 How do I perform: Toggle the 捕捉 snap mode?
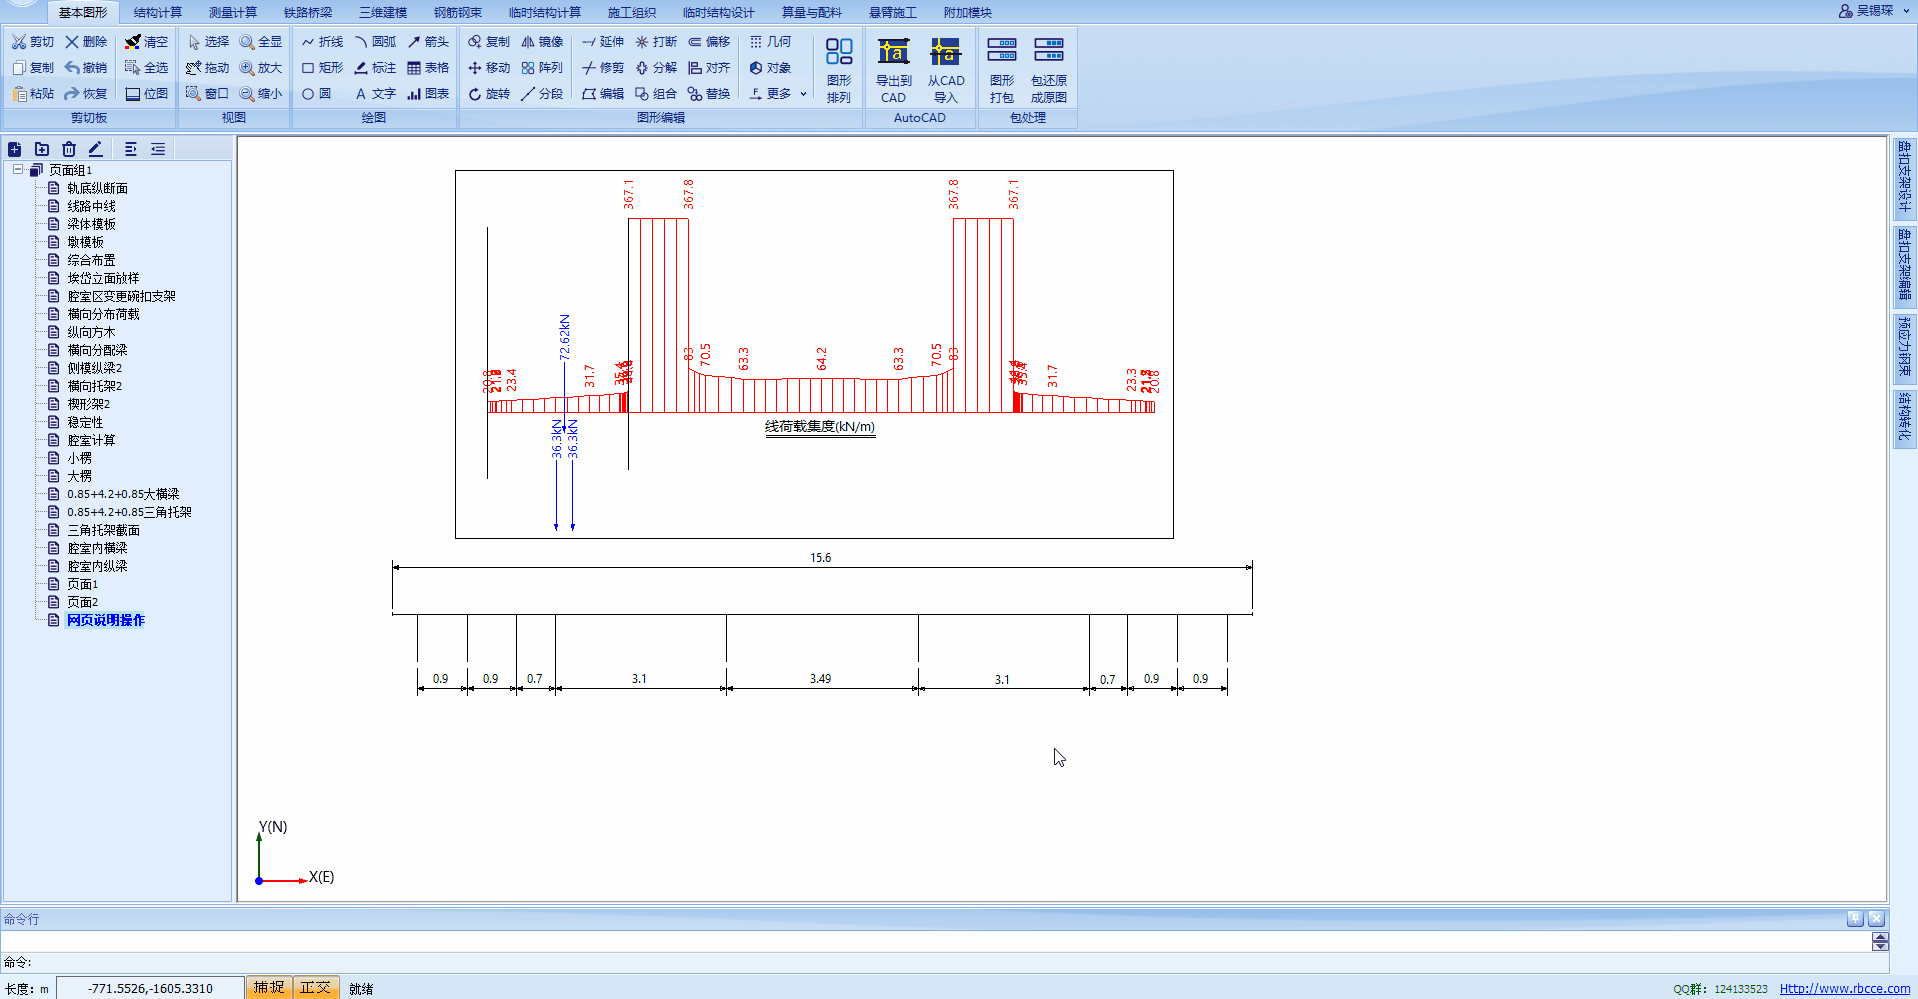pyautogui.click(x=268, y=988)
